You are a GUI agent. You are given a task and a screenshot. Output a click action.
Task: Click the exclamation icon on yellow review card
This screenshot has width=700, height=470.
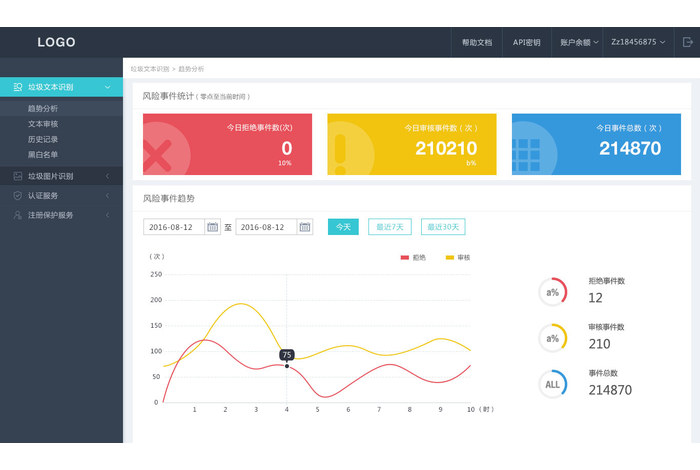click(340, 153)
